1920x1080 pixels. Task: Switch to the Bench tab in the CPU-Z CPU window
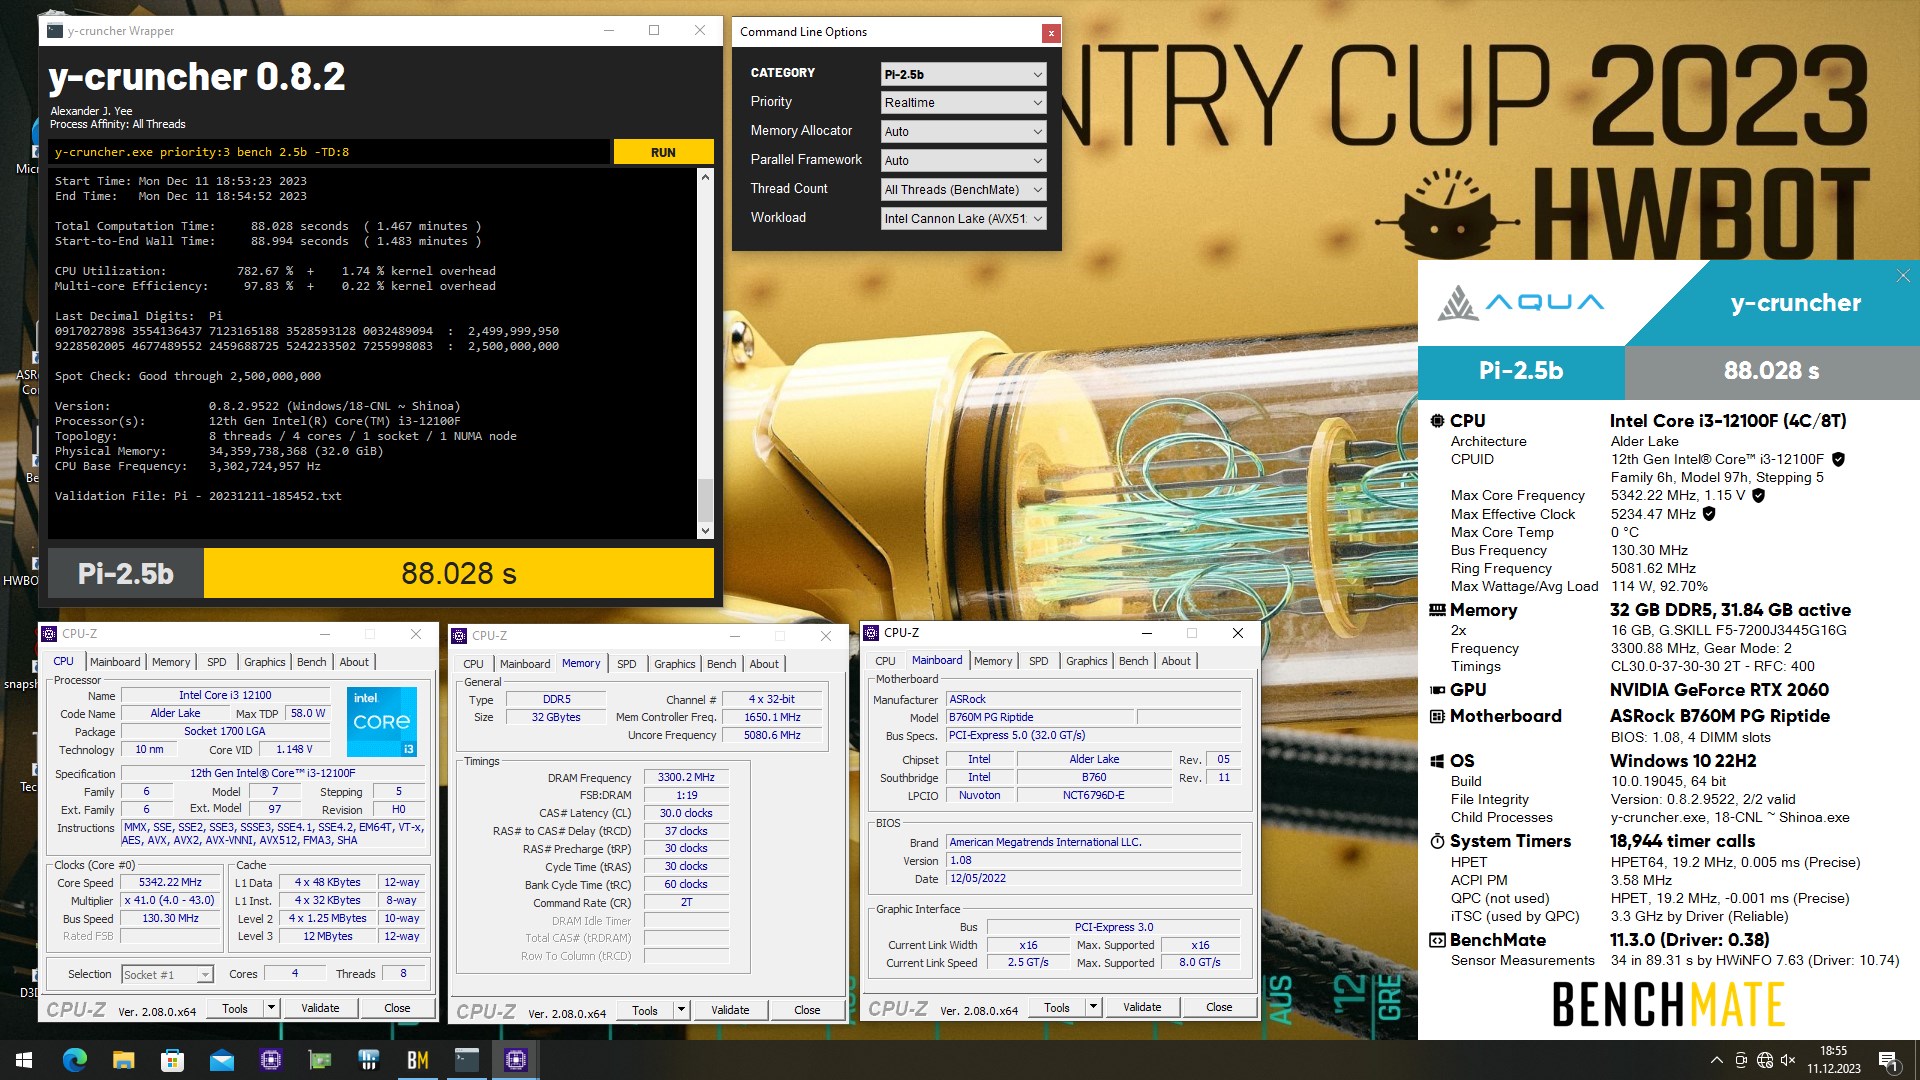(311, 662)
